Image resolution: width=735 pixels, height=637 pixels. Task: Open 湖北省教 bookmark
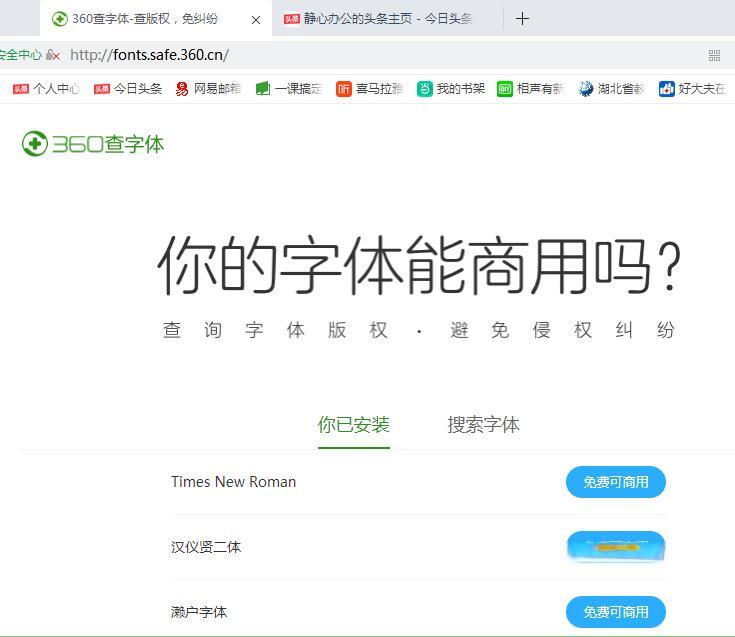611,89
